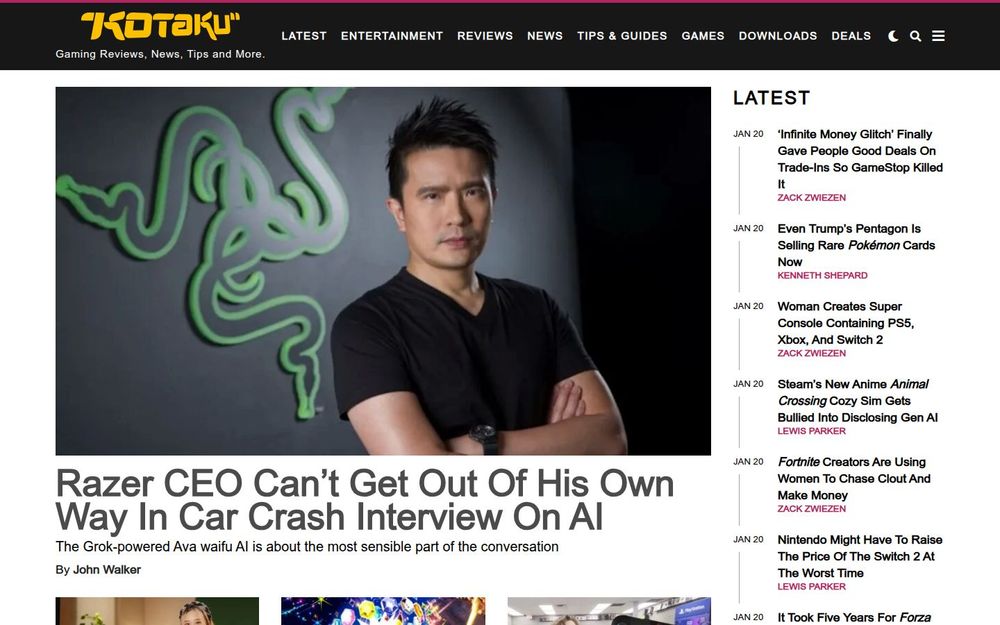
Task: Toggle dark mode moon icon
Action: coord(893,36)
